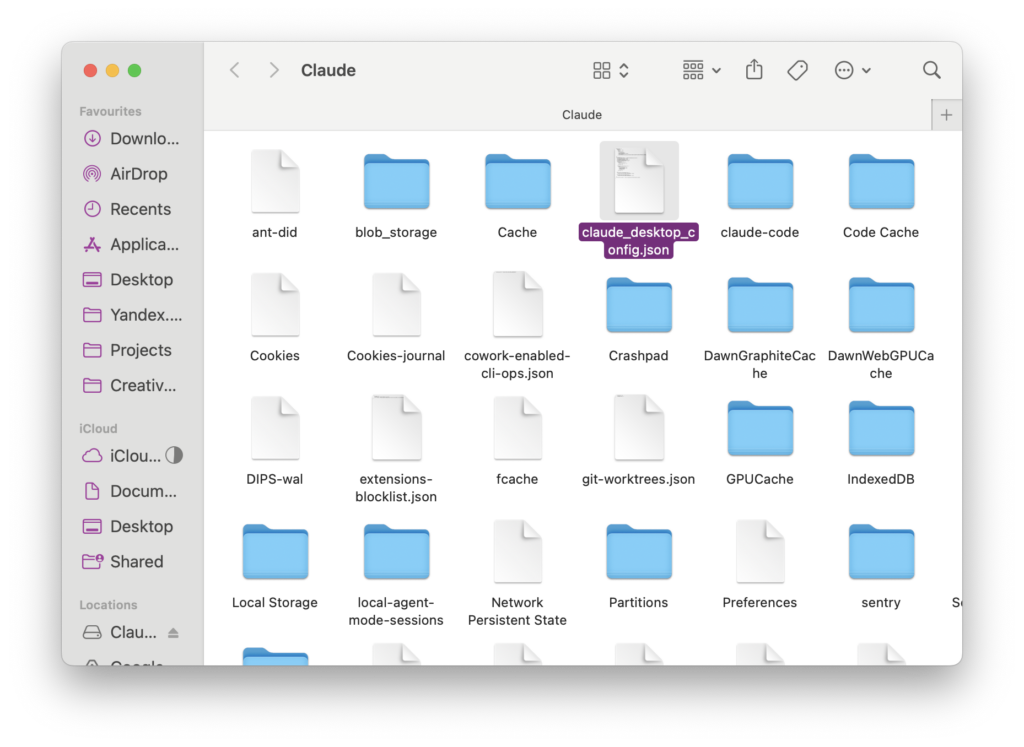Open the More actions ellipsis menu
The image size is (1024, 747).
(852, 70)
